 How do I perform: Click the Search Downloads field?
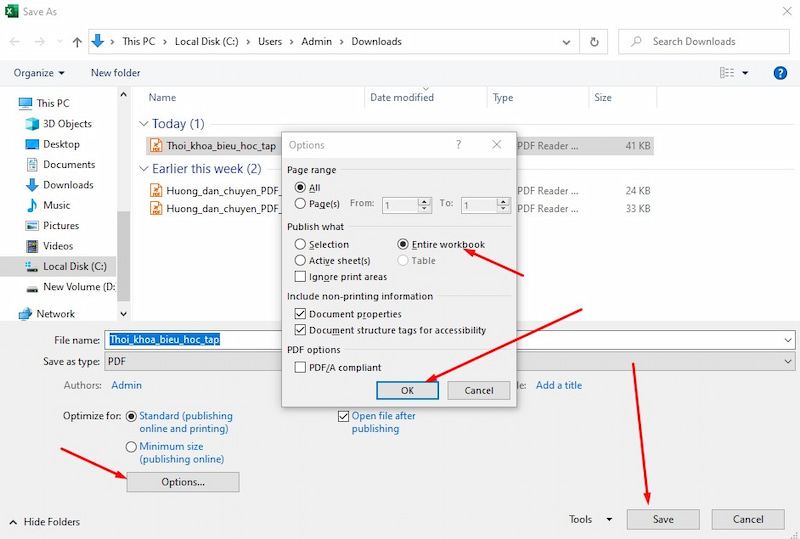click(704, 42)
